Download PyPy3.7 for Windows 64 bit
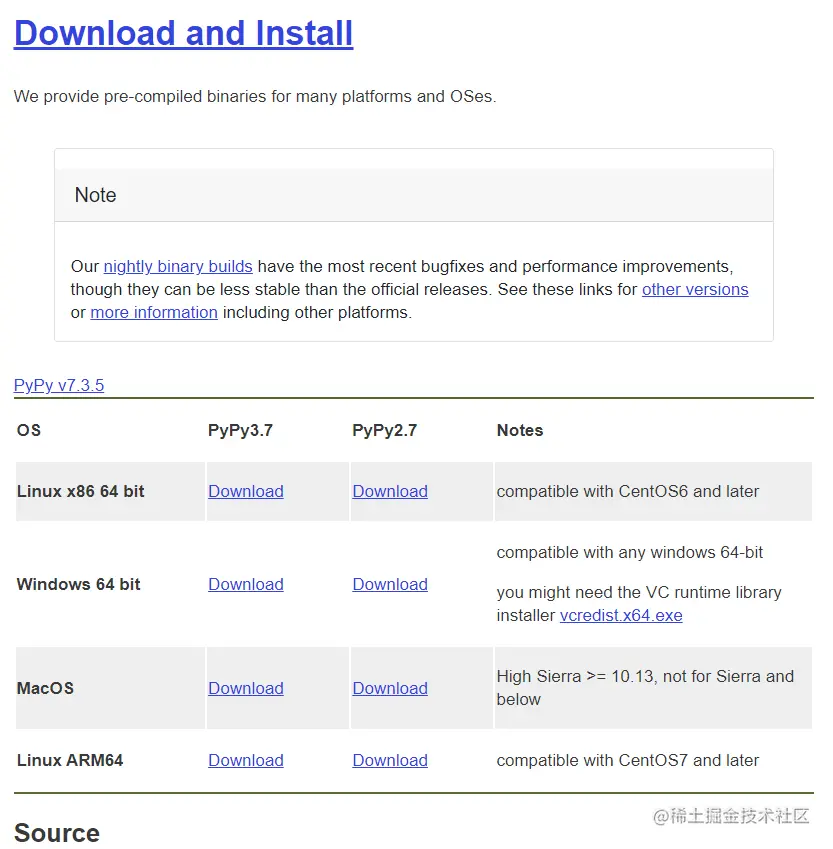Screen dimensions: 833x849 246,584
